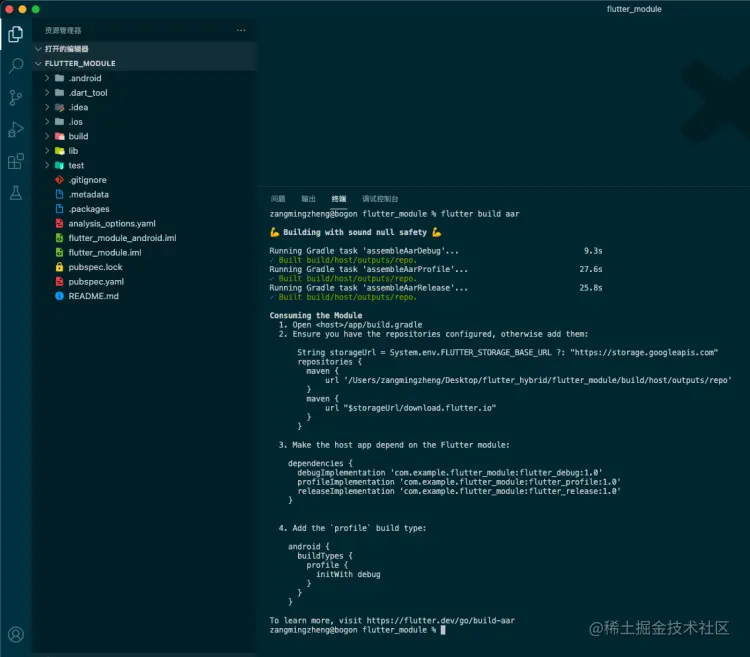Open the build-aar flutter.dev link
The height and width of the screenshot is (657, 750).
coord(441,621)
